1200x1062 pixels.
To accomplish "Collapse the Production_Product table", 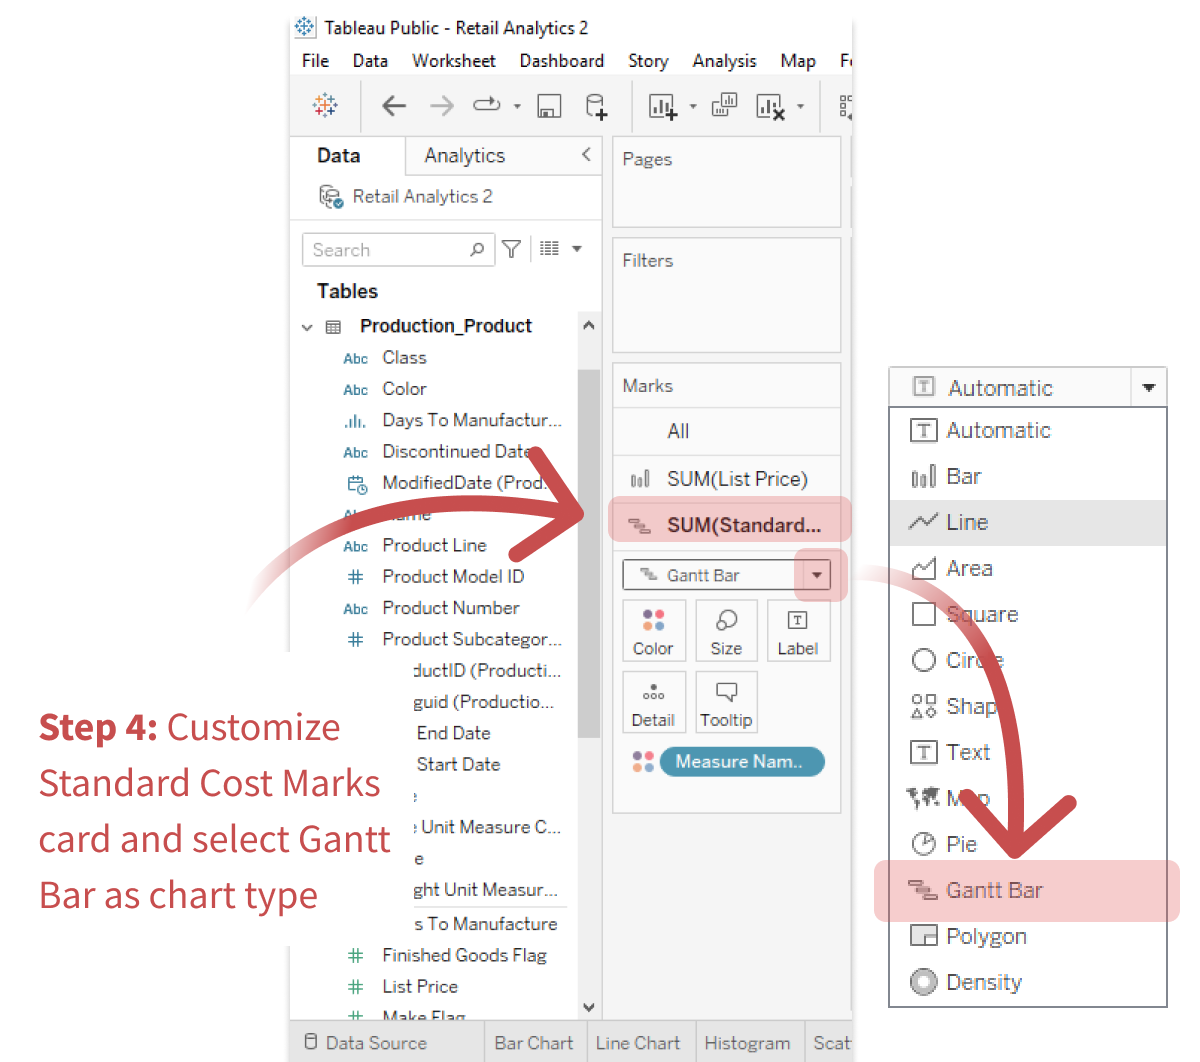I will (307, 327).
